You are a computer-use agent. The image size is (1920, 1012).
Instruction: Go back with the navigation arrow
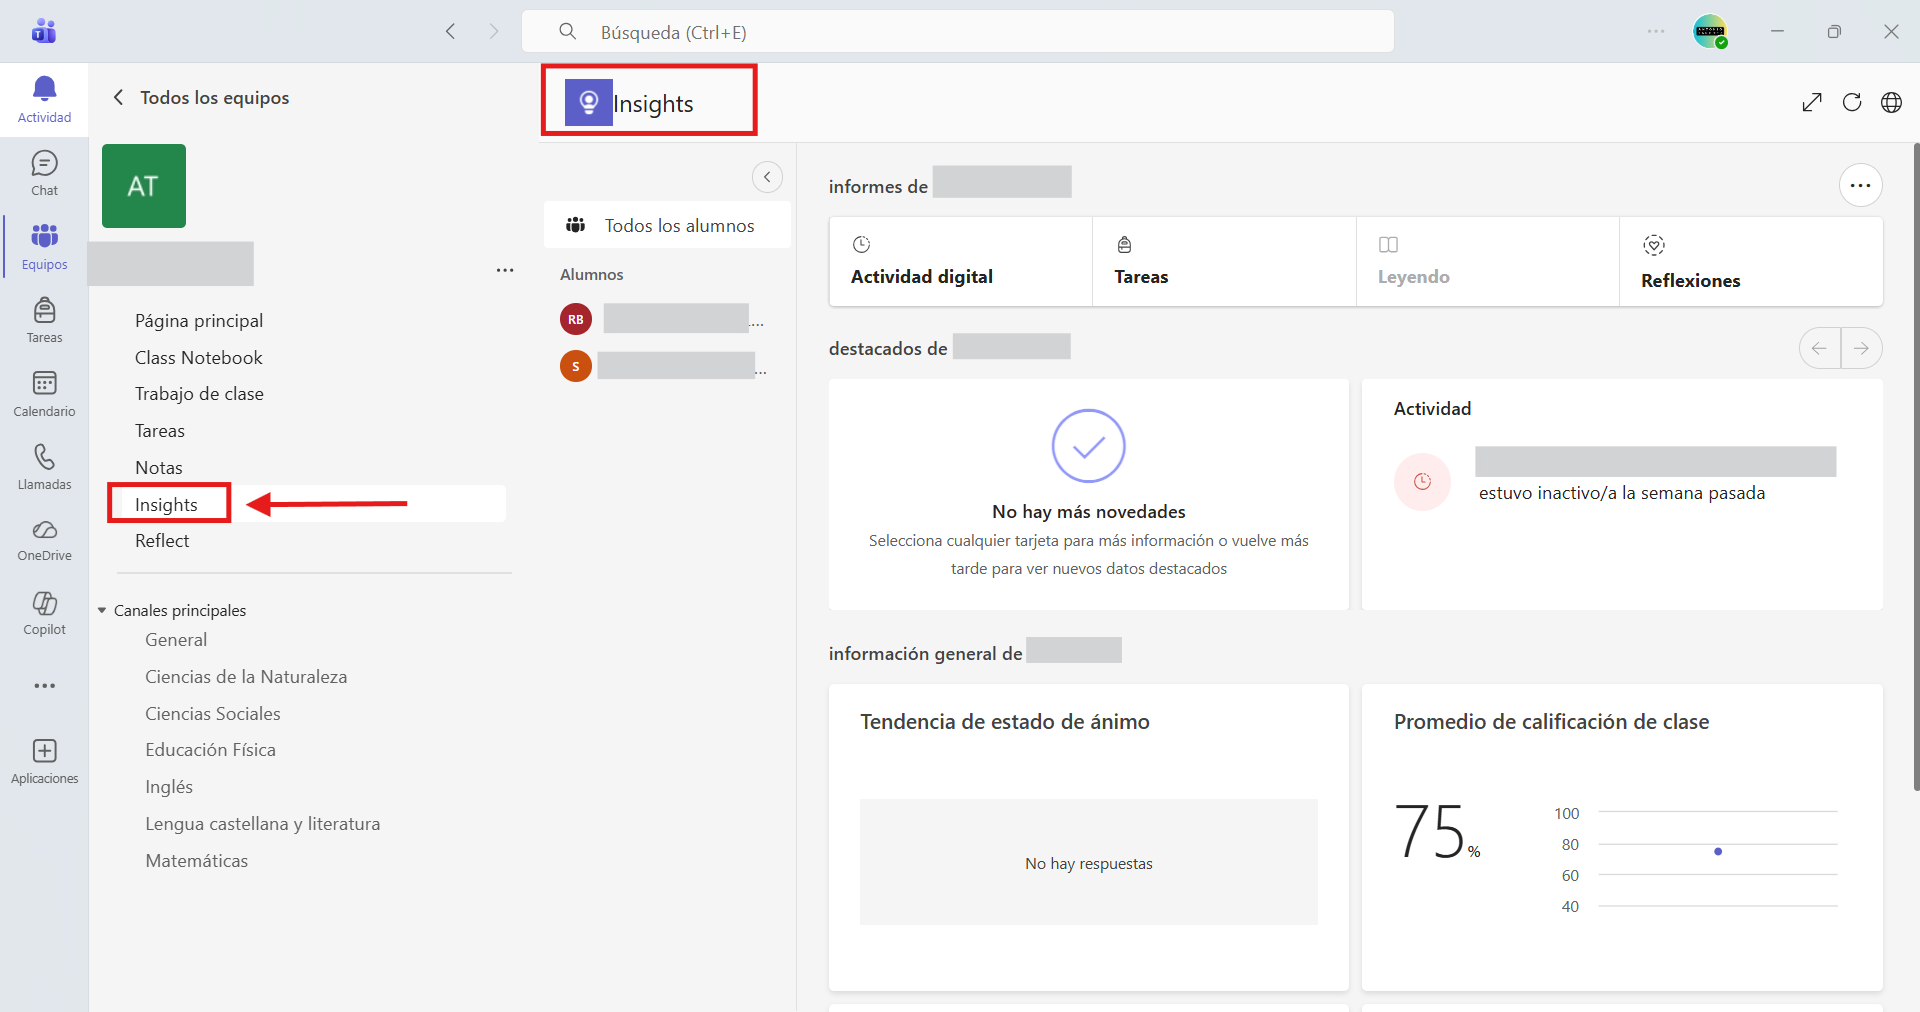click(451, 31)
